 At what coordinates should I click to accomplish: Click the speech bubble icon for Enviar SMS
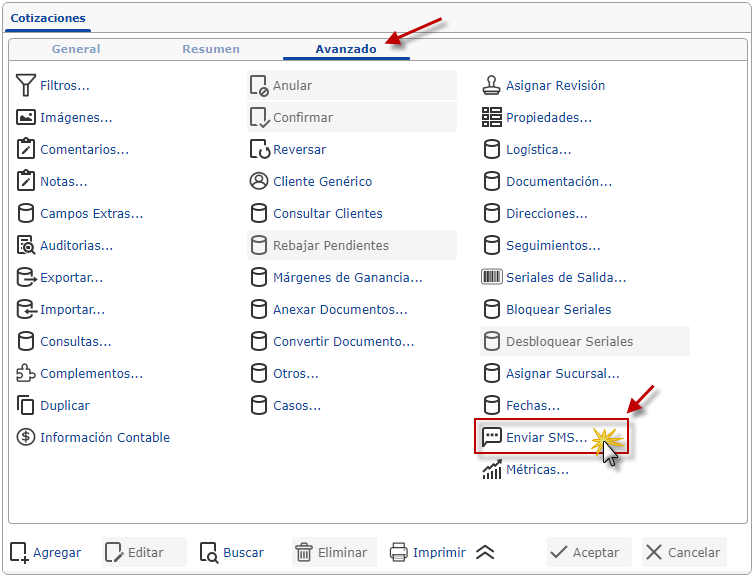(x=492, y=437)
